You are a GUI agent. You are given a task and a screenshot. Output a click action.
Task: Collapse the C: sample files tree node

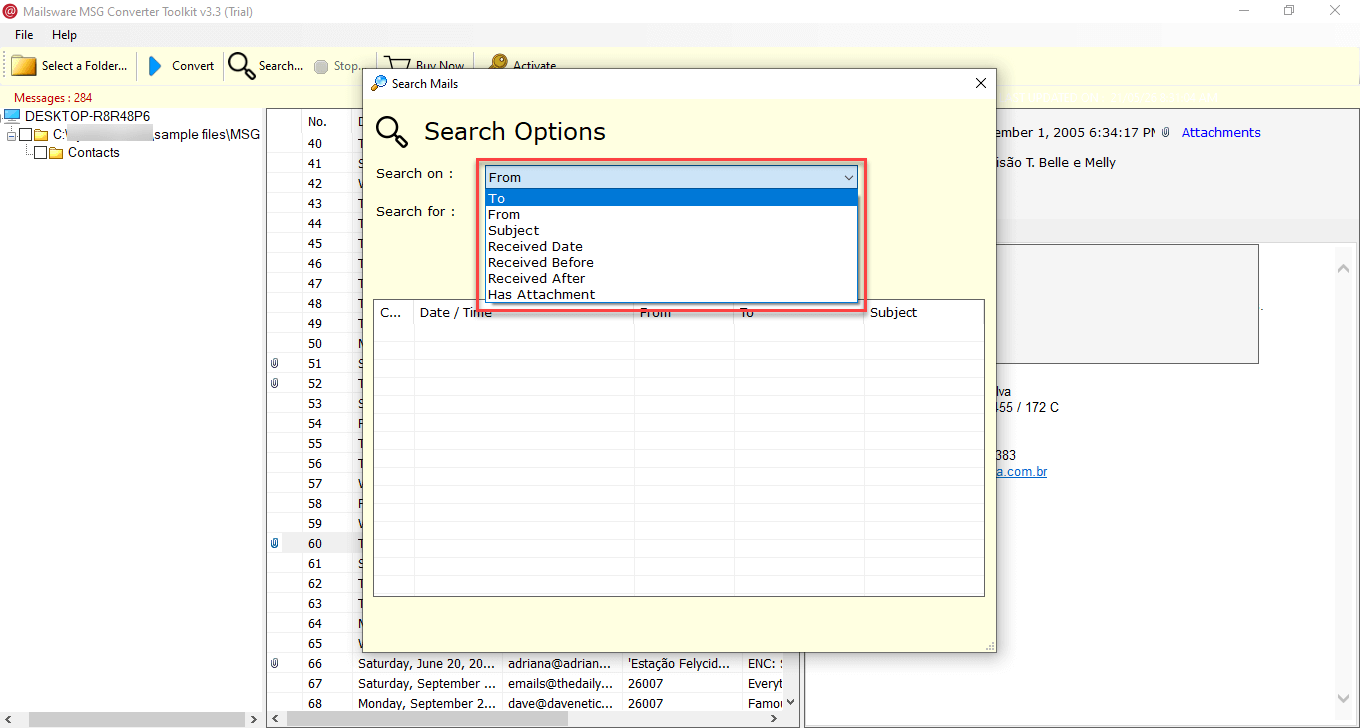11,135
